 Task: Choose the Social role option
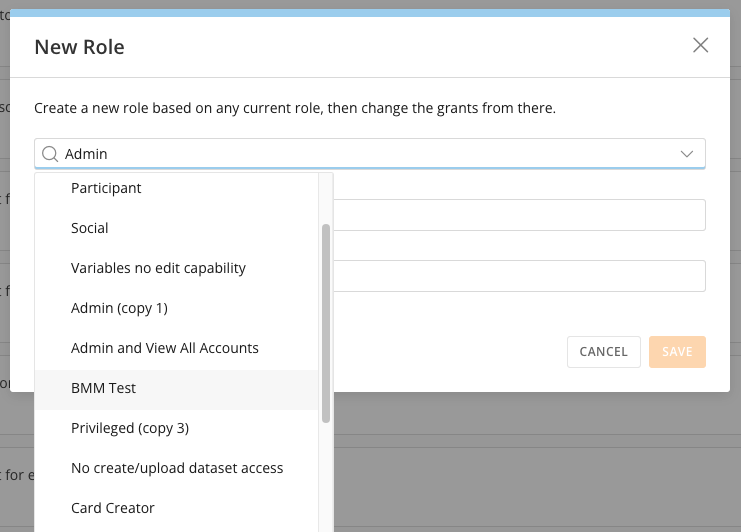pyautogui.click(x=90, y=228)
